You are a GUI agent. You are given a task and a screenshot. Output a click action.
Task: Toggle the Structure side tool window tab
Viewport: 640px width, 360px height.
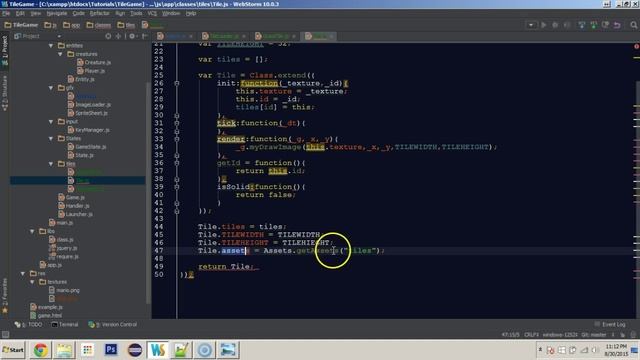click(x=4, y=93)
